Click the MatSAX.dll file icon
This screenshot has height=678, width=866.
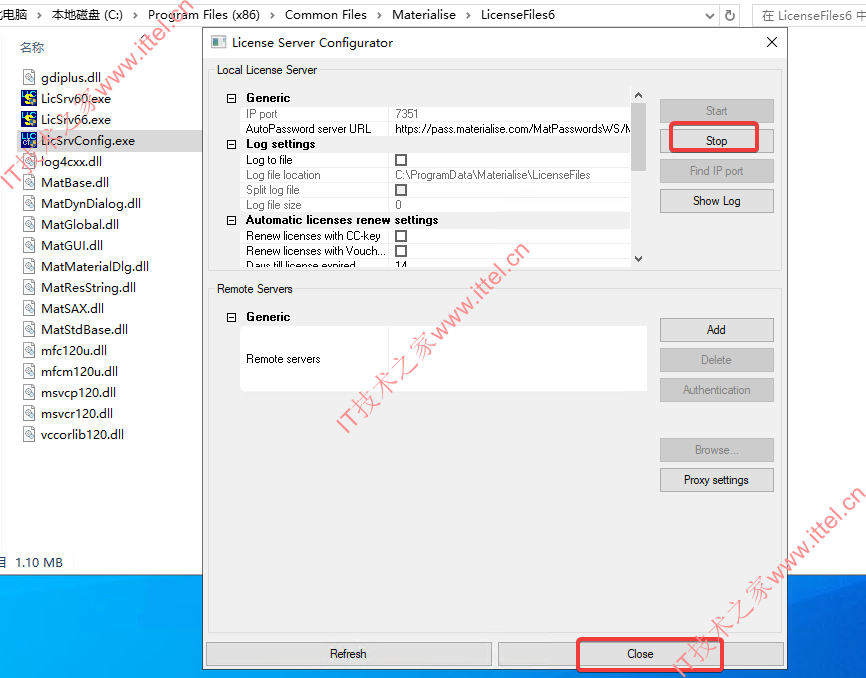pyautogui.click(x=29, y=308)
